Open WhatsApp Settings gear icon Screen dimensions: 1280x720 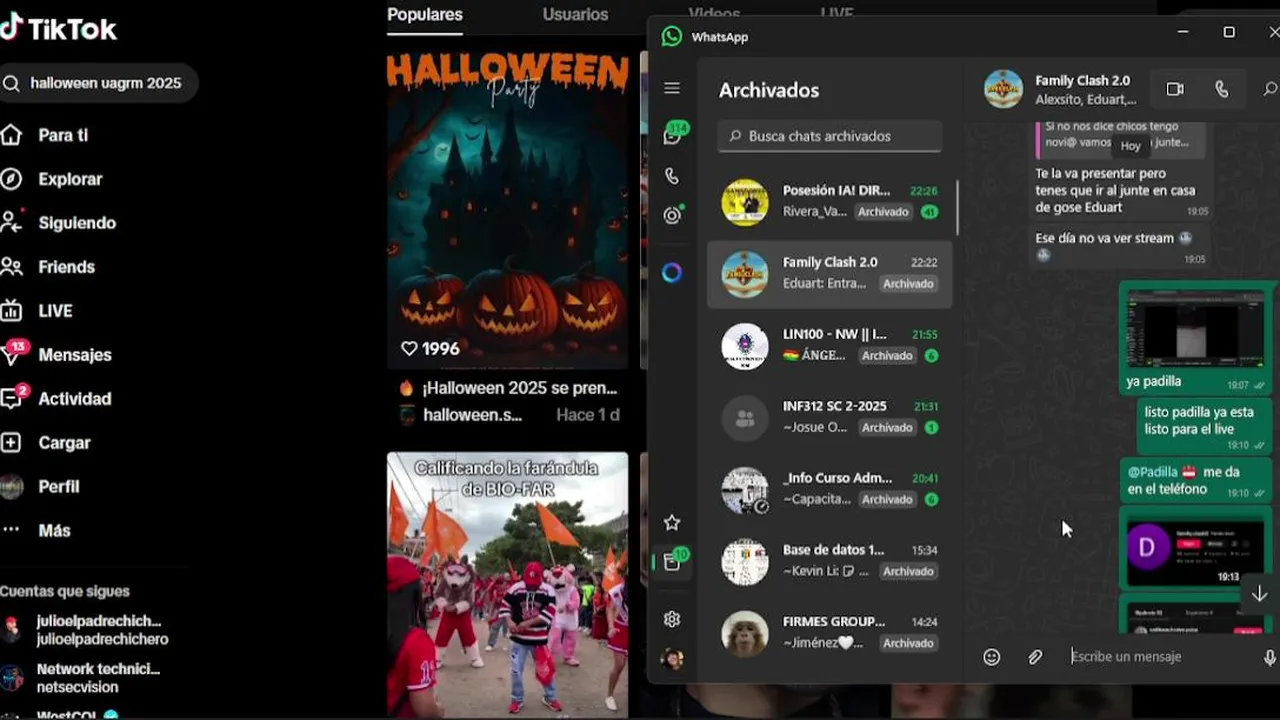[672, 619]
